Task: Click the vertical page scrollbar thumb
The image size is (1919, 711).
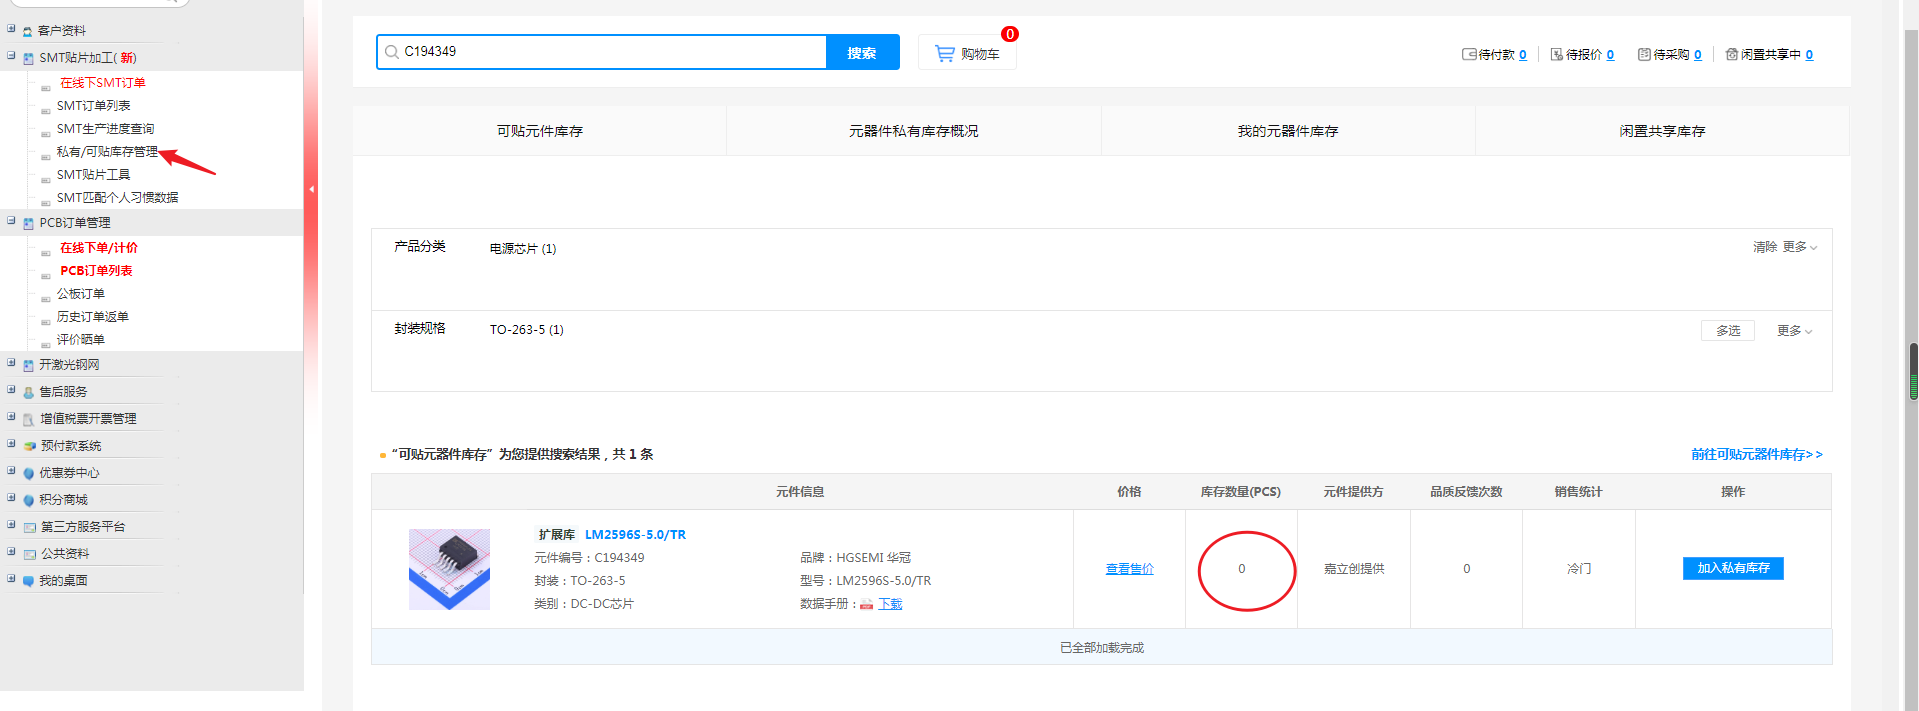Action: [x=1913, y=371]
